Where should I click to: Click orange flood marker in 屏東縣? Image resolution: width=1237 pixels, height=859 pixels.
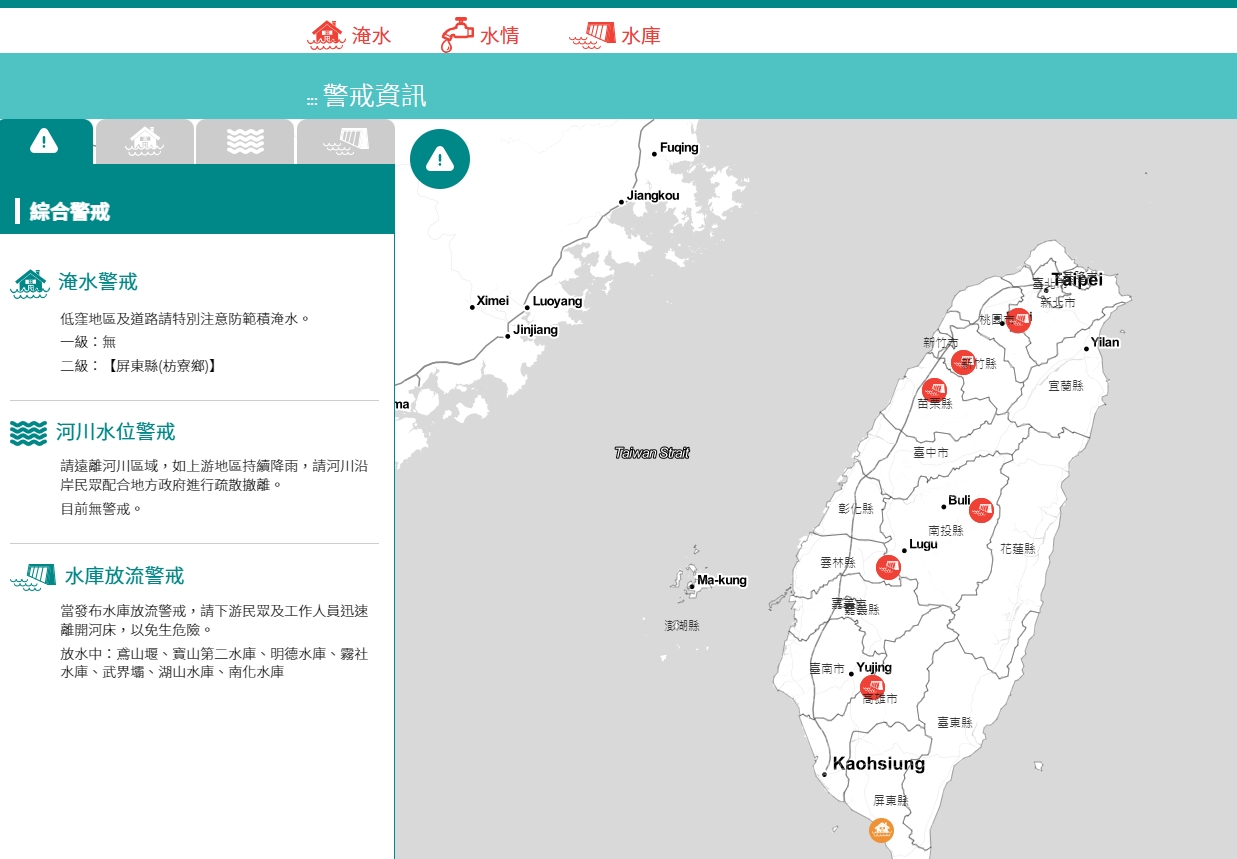881,830
